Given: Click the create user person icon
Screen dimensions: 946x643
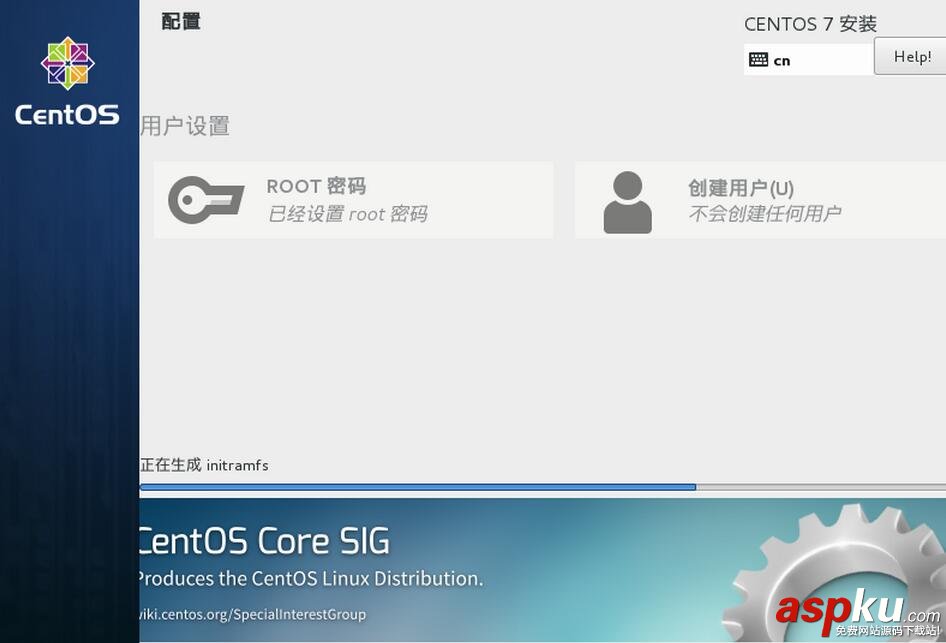Looking at the screenshot, I should (627, 202).
